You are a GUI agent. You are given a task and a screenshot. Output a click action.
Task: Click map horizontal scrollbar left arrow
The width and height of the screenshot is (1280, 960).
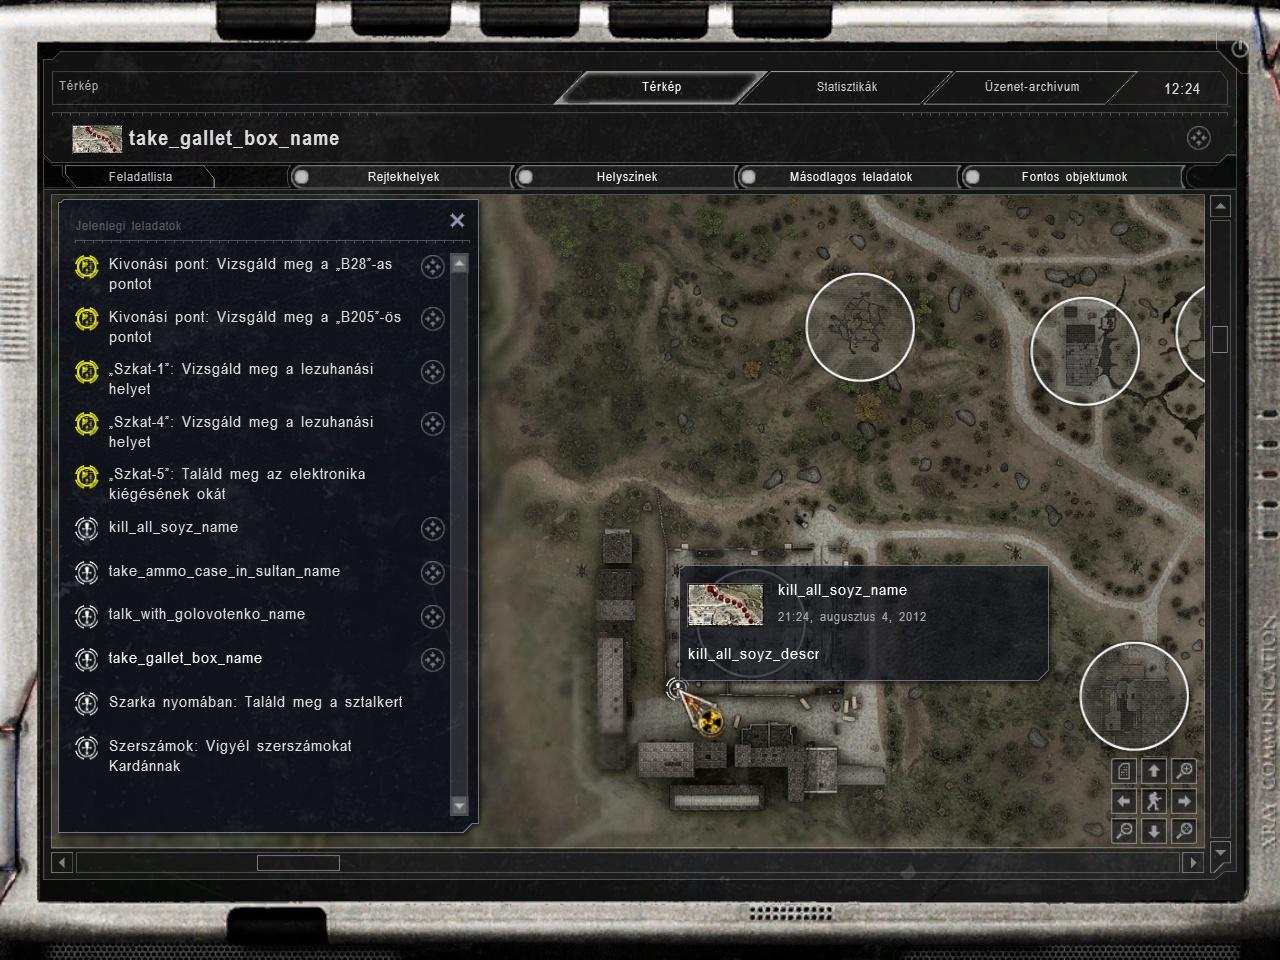(x=62, y=862)
